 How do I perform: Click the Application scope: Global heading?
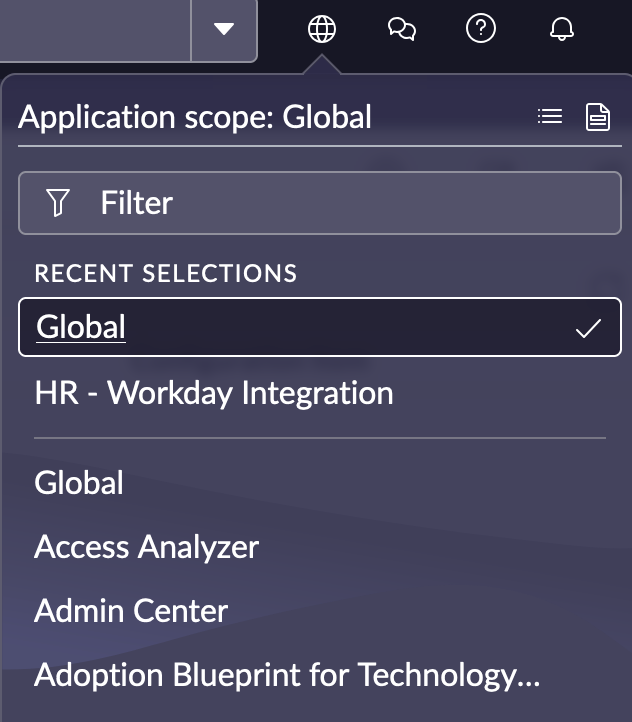point(195,117)
